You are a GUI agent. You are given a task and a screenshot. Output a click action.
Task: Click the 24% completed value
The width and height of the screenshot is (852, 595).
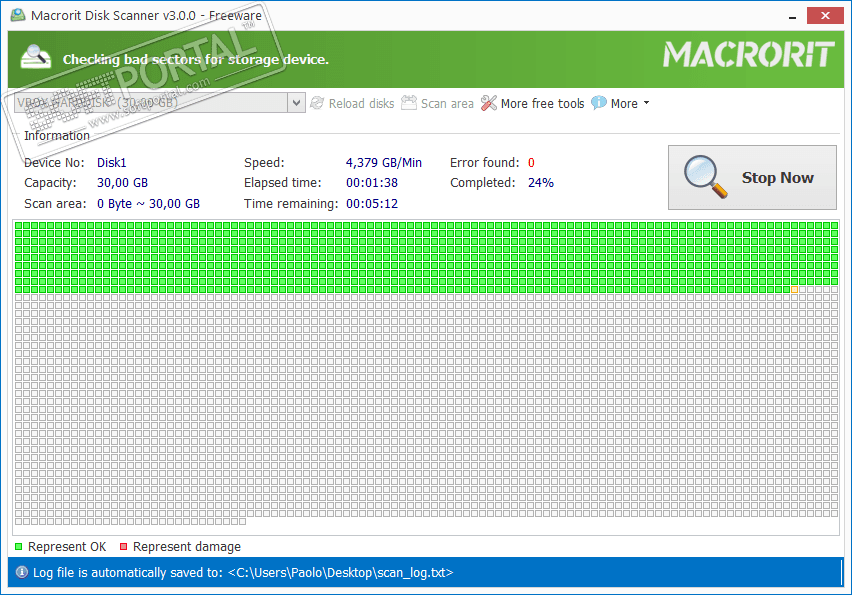541,183
